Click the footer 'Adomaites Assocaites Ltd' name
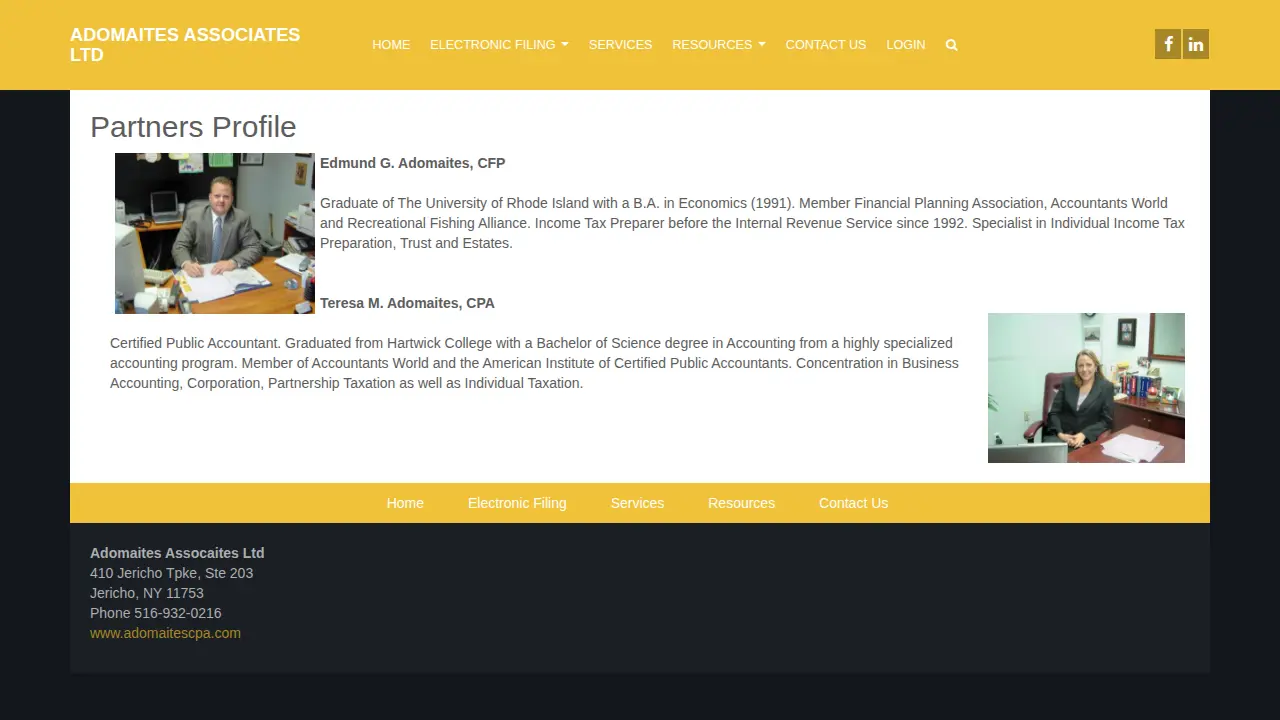Viewport: 1280px width, 720px height. 177,553
